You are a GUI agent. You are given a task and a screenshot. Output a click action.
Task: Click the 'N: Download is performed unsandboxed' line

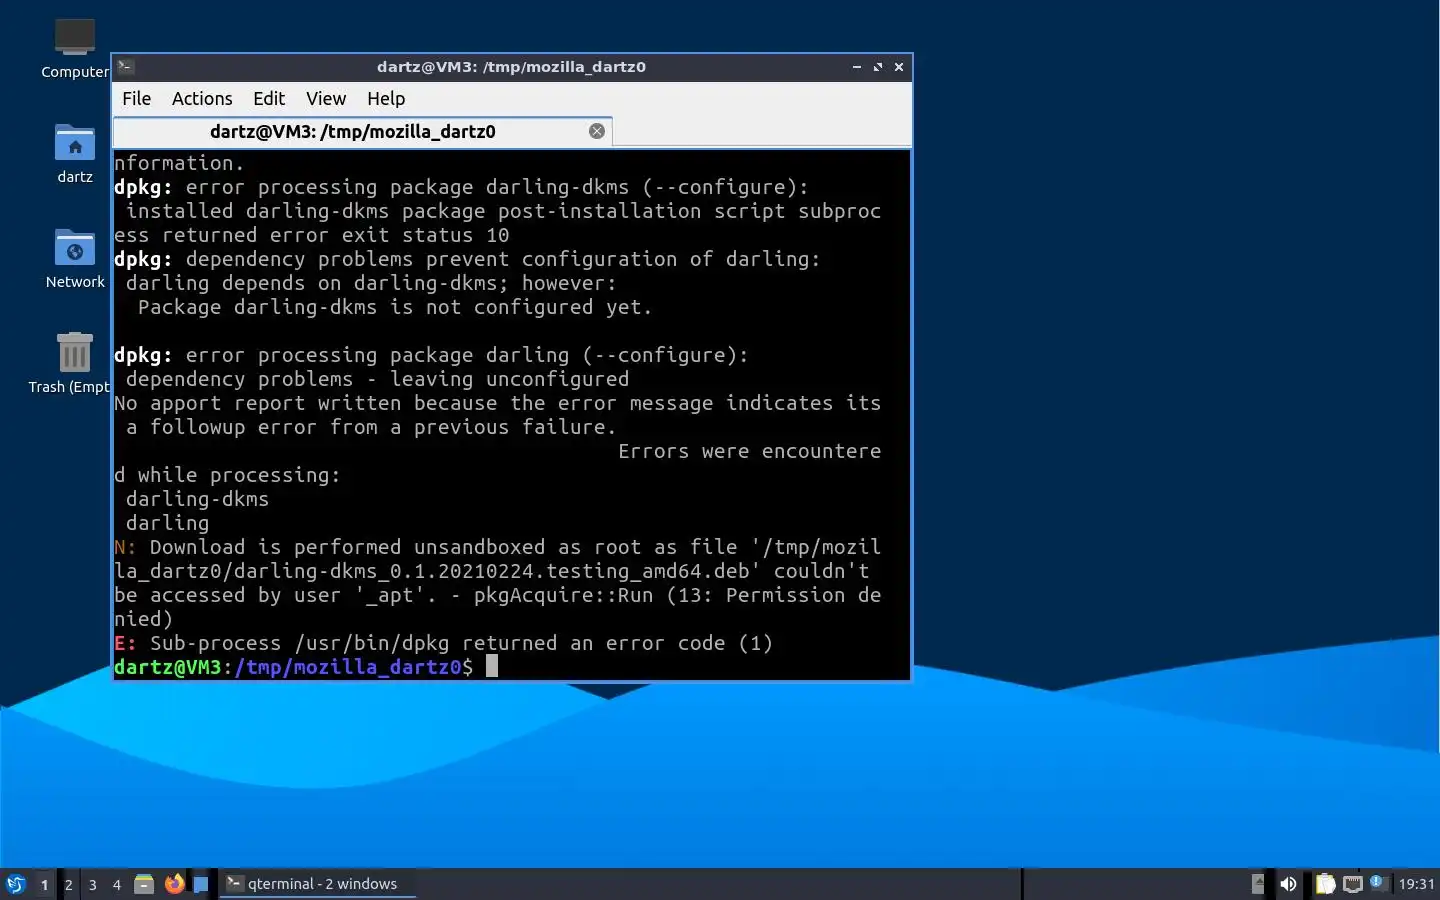coord(498,547)
